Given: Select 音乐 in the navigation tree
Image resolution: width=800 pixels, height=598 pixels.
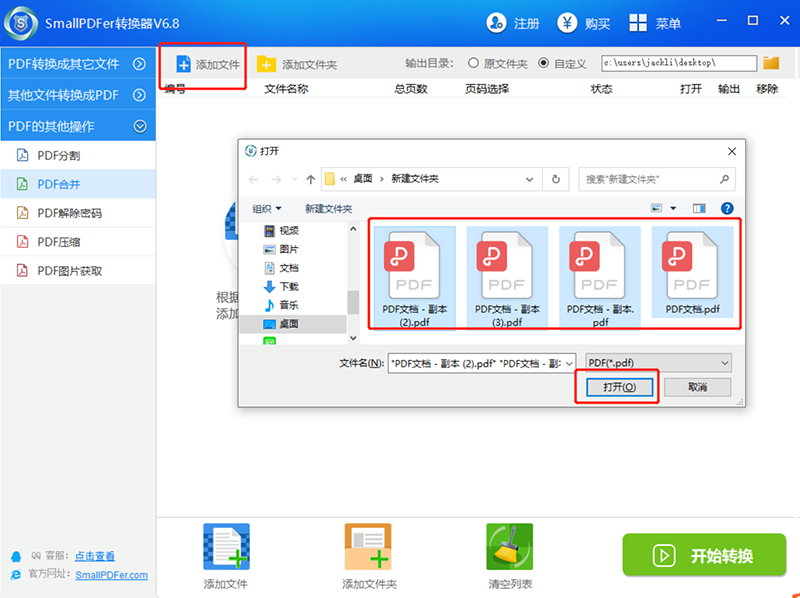Looking at the screenshot, I should tap(281, 305).
